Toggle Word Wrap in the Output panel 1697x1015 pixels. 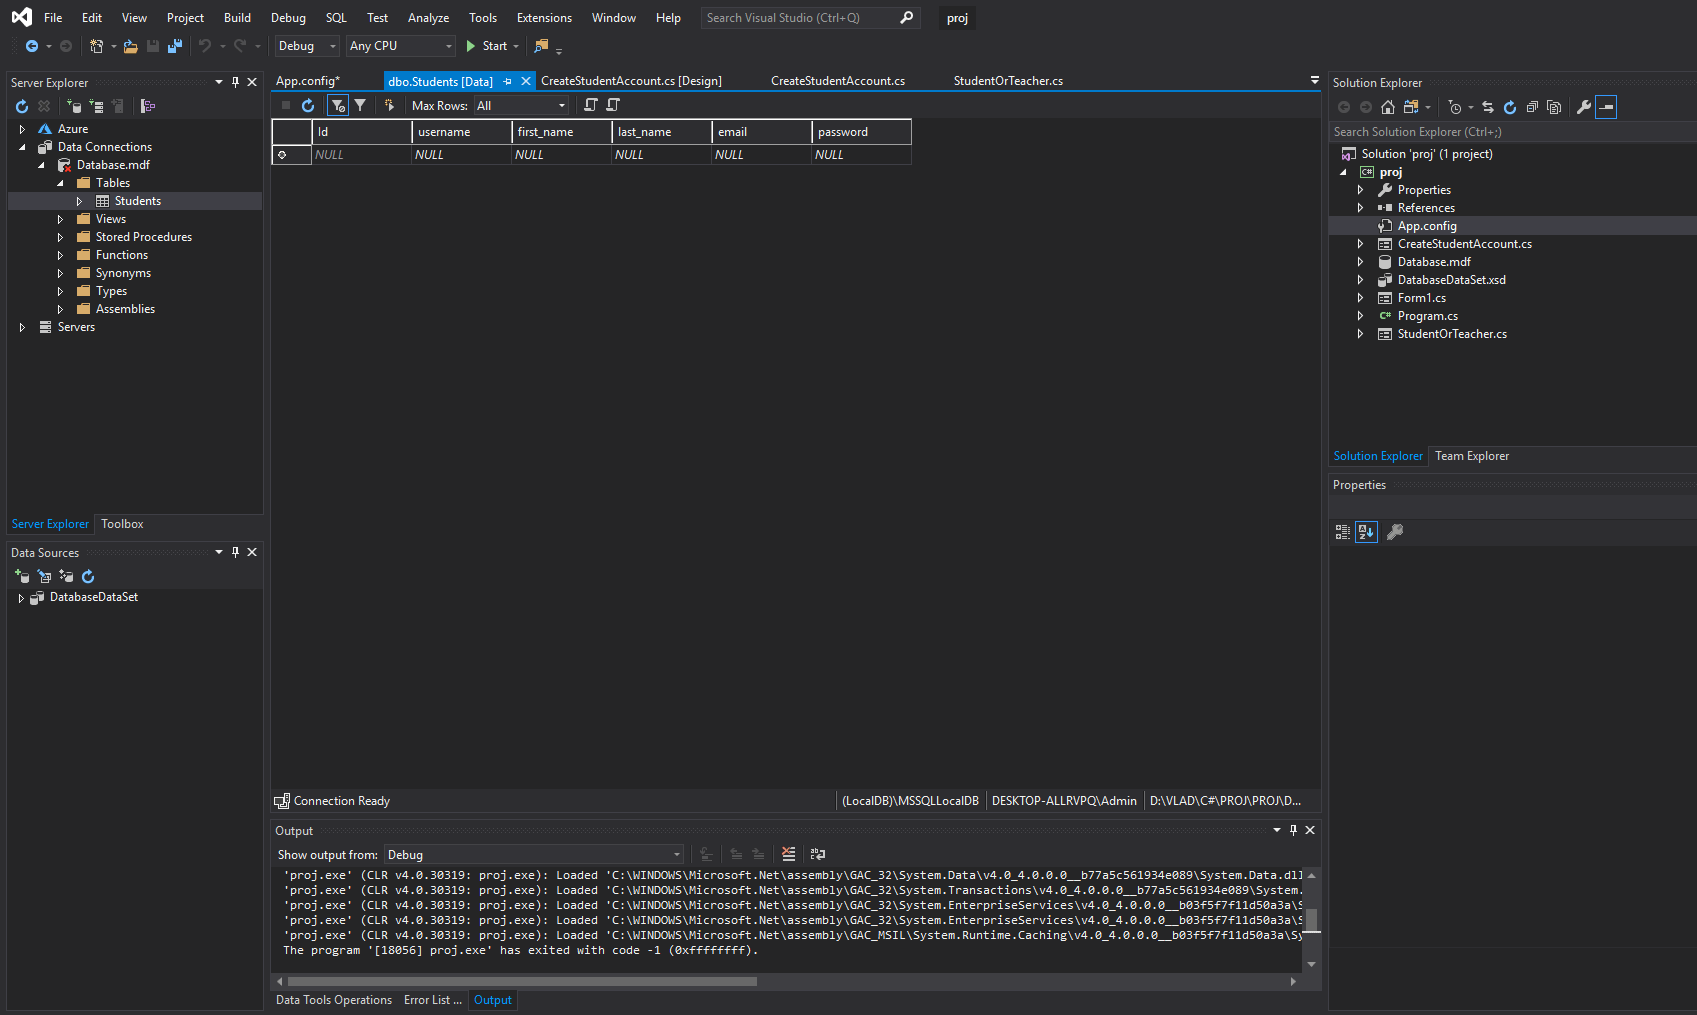tap(818, 854)
